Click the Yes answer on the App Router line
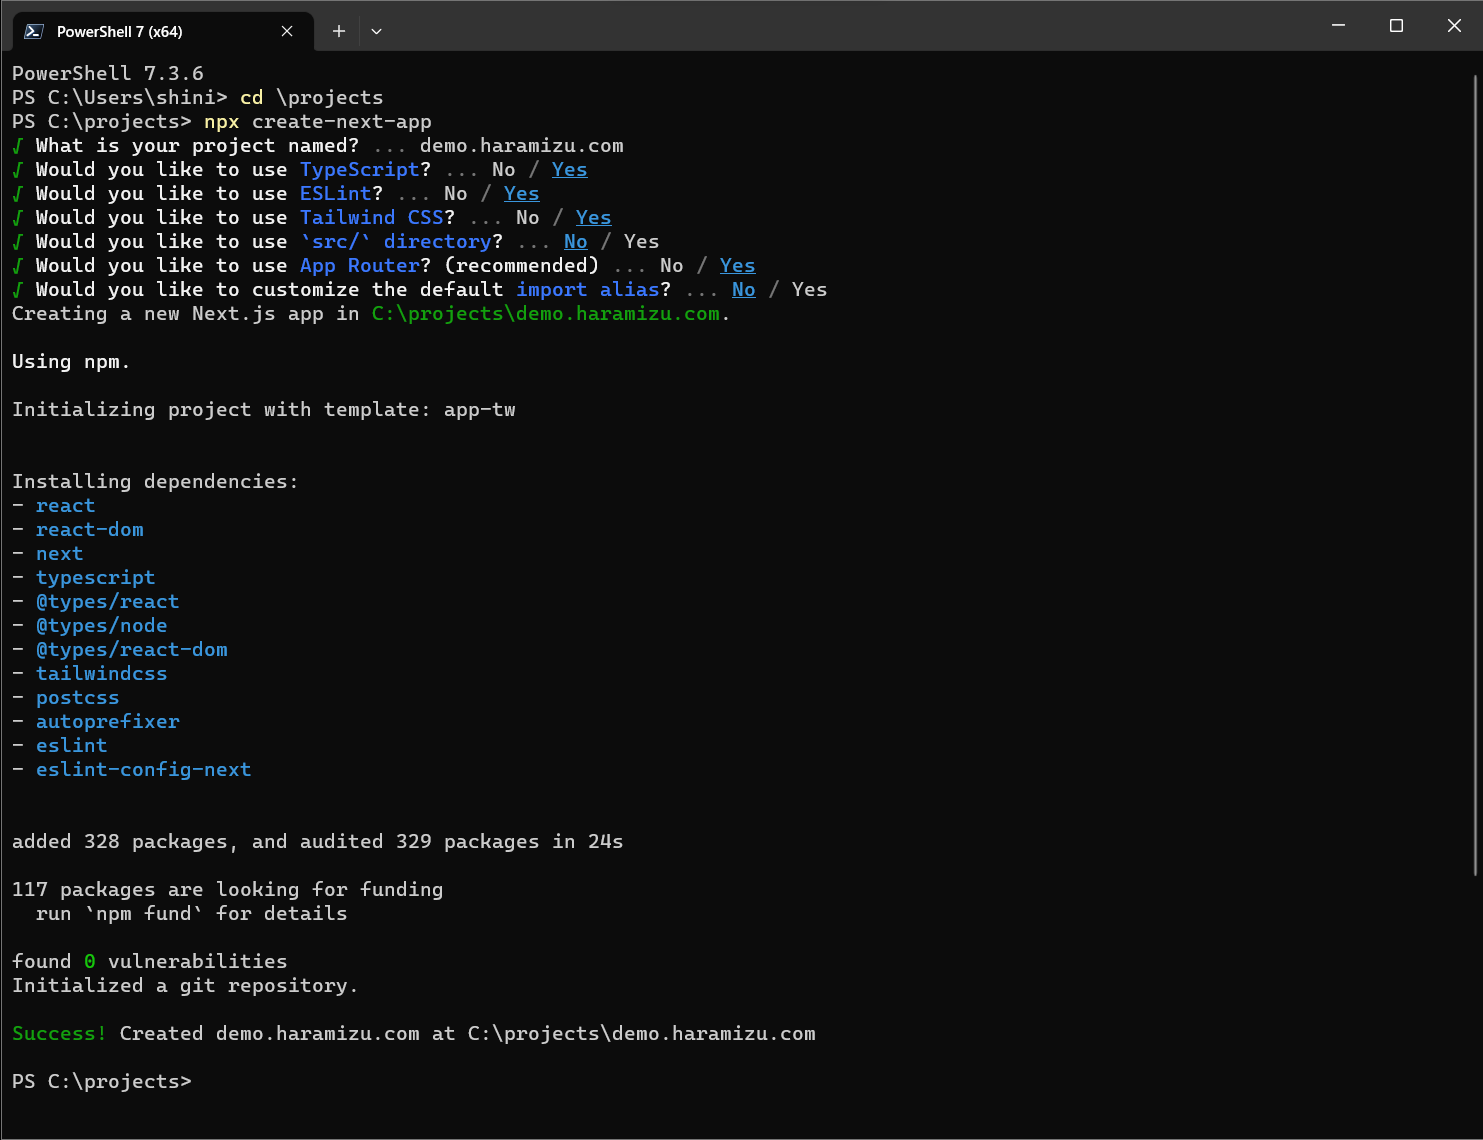1483x1140 pixels. [x=737, y=266]
